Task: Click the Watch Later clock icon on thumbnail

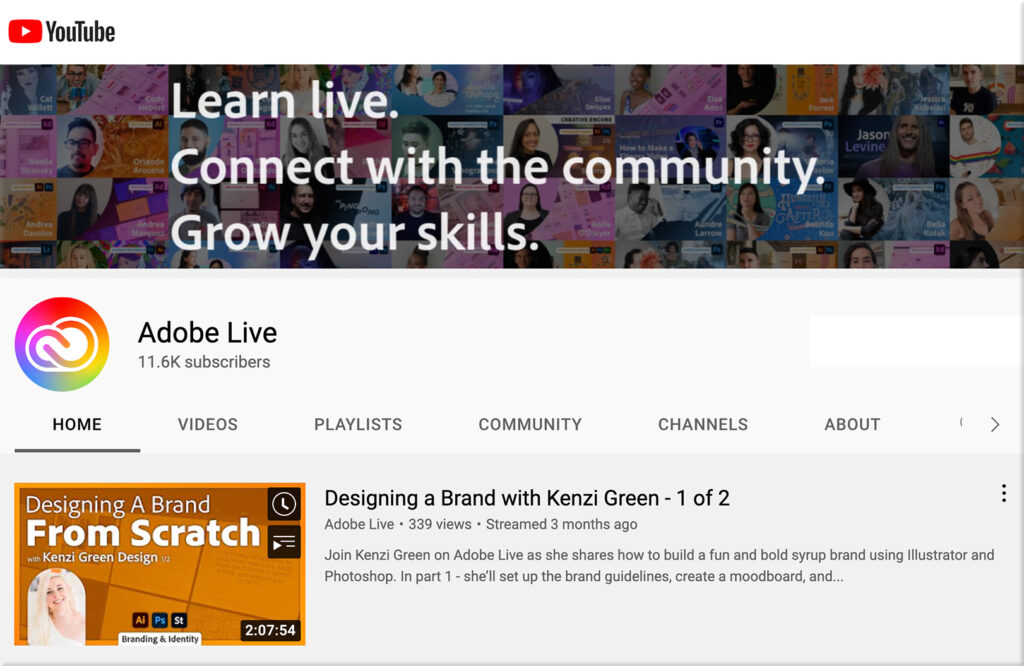Action: point(284,504)
